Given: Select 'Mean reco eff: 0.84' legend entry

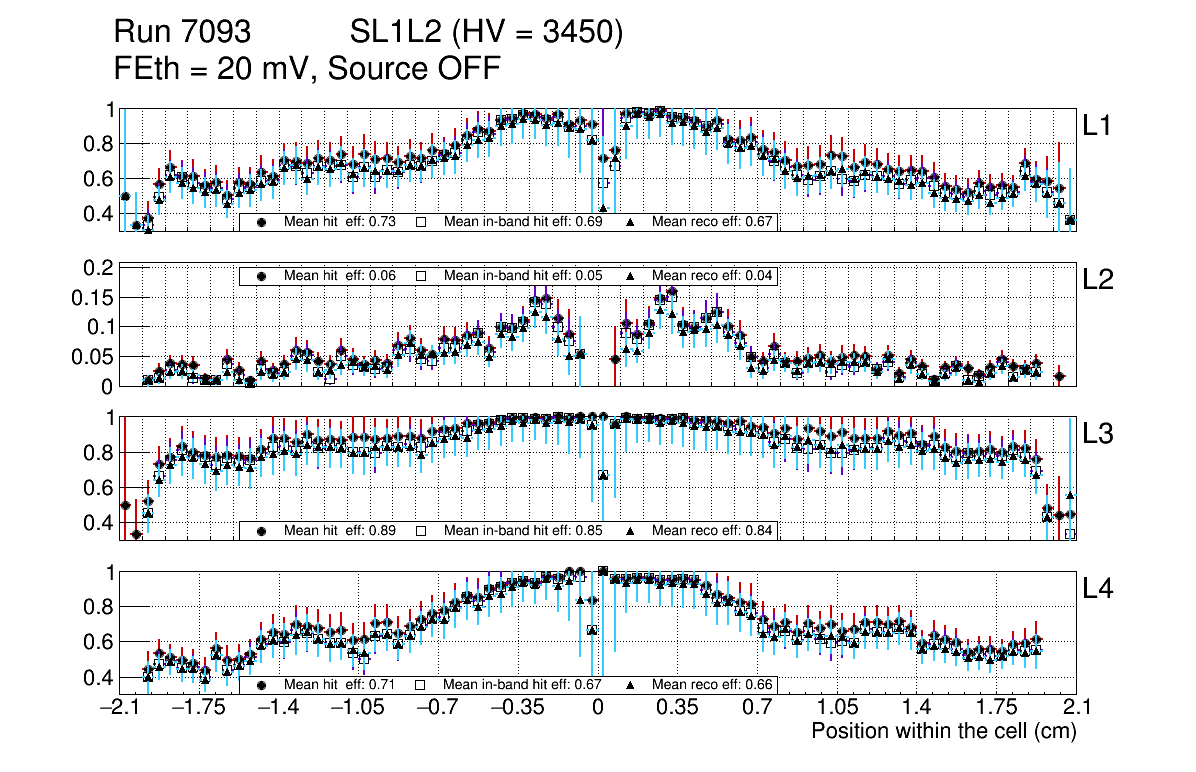Looking at the screenshot, I should tap(712, 530).
